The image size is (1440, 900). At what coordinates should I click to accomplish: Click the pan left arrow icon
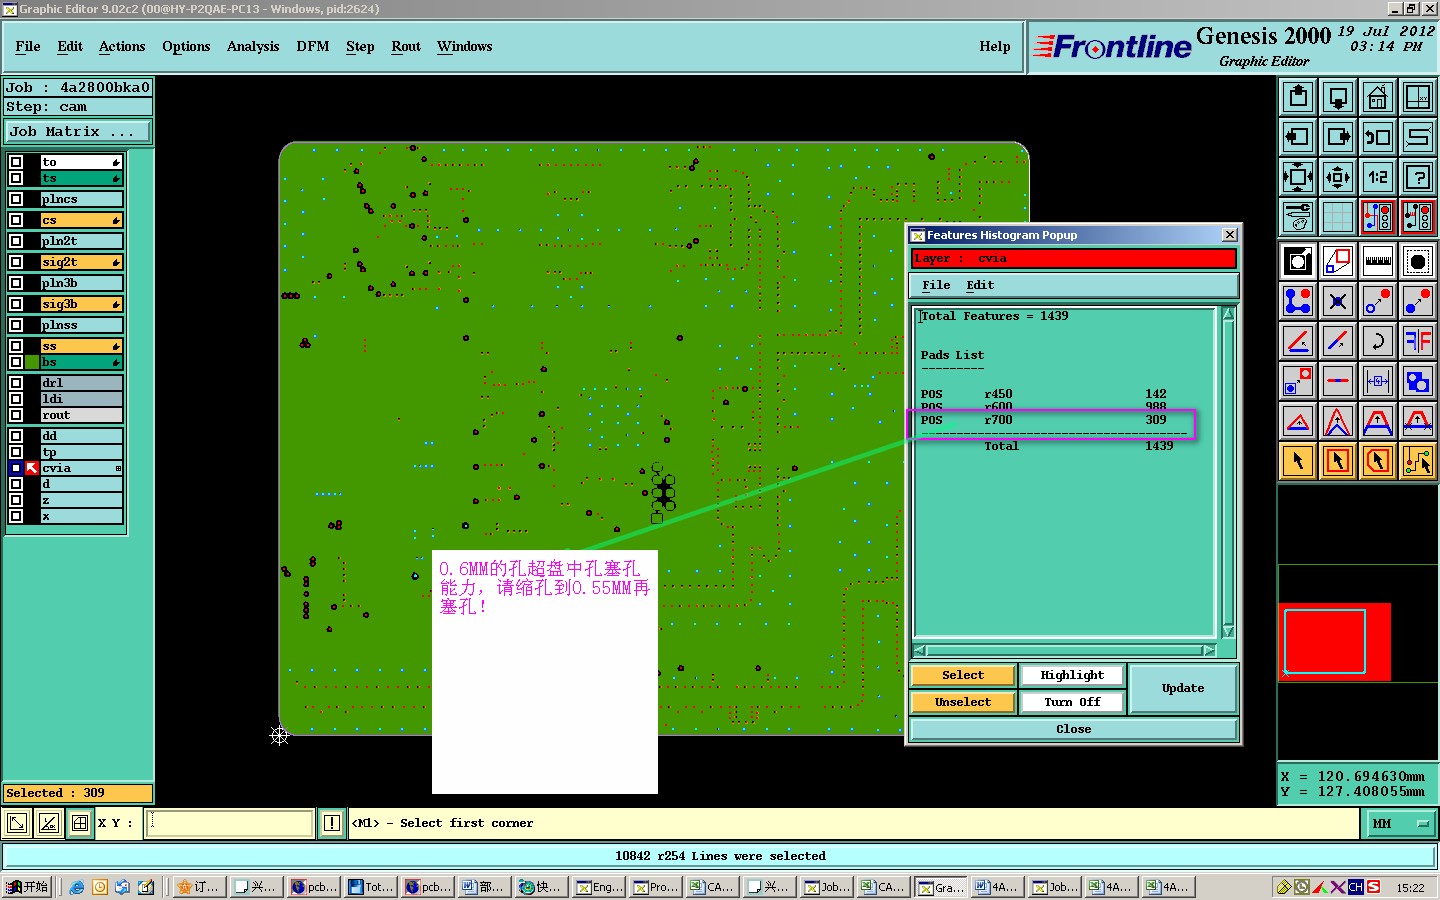[x=1297, y=137]
